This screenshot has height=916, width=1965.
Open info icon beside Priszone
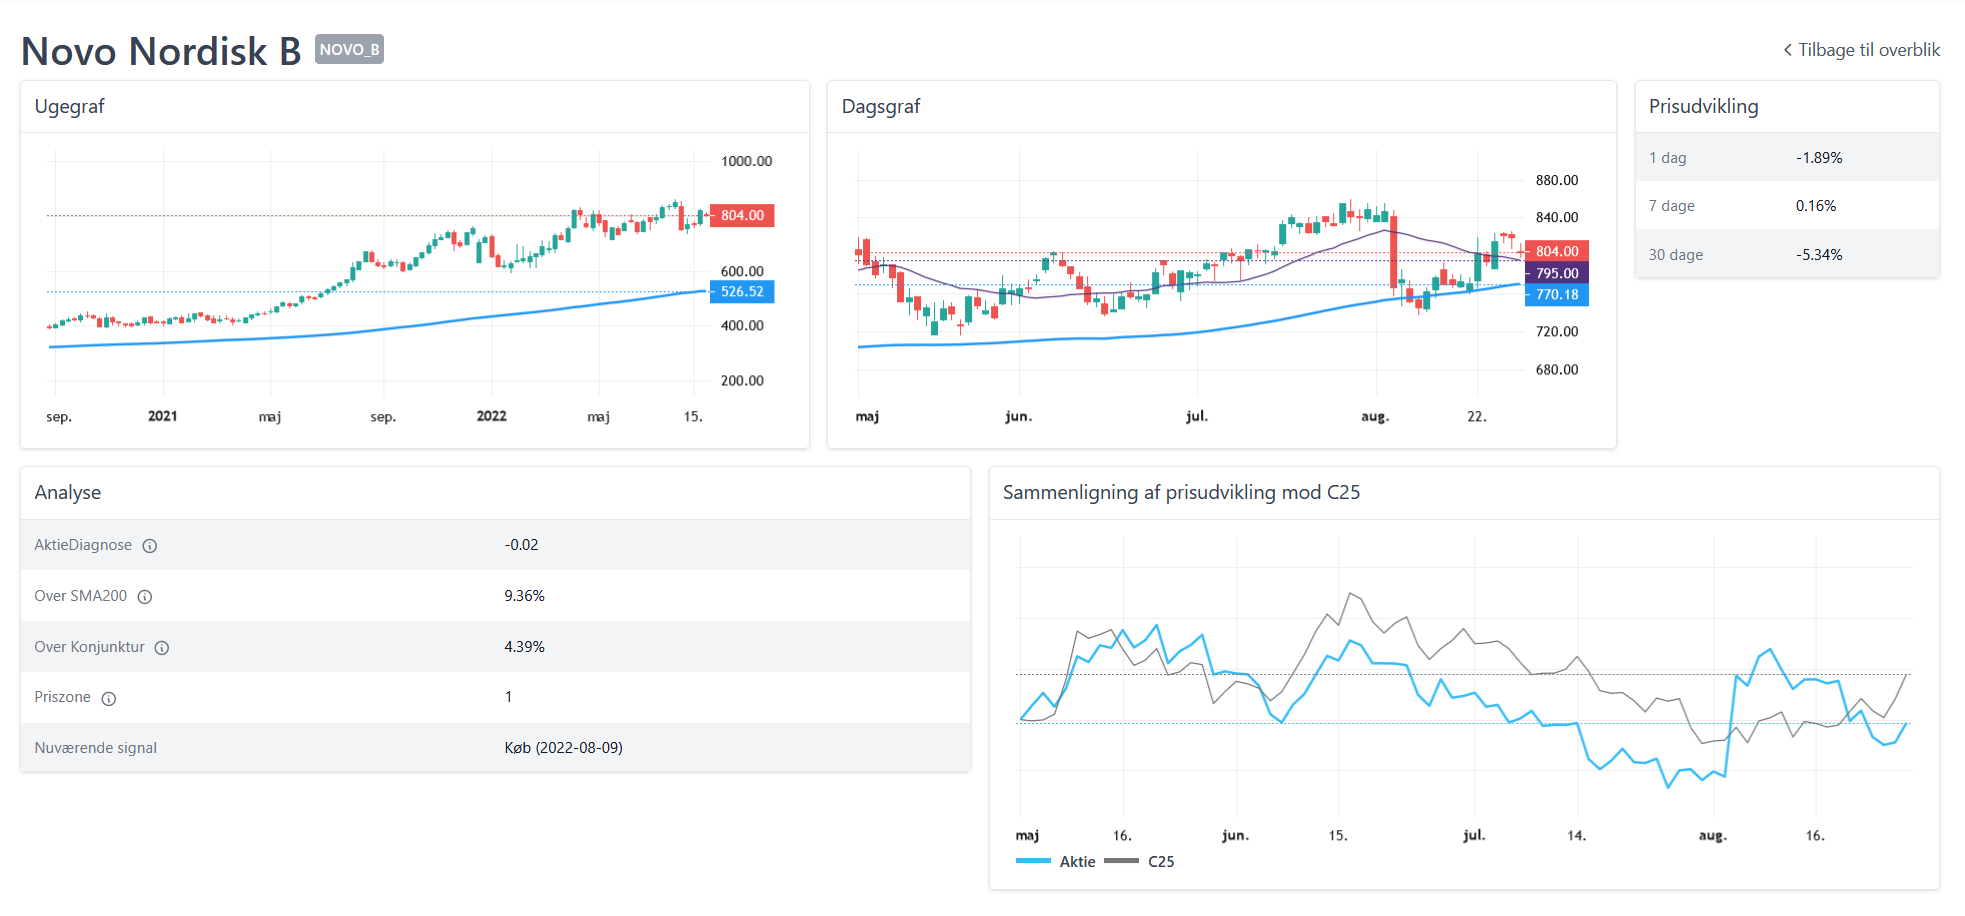click(109, 699)
